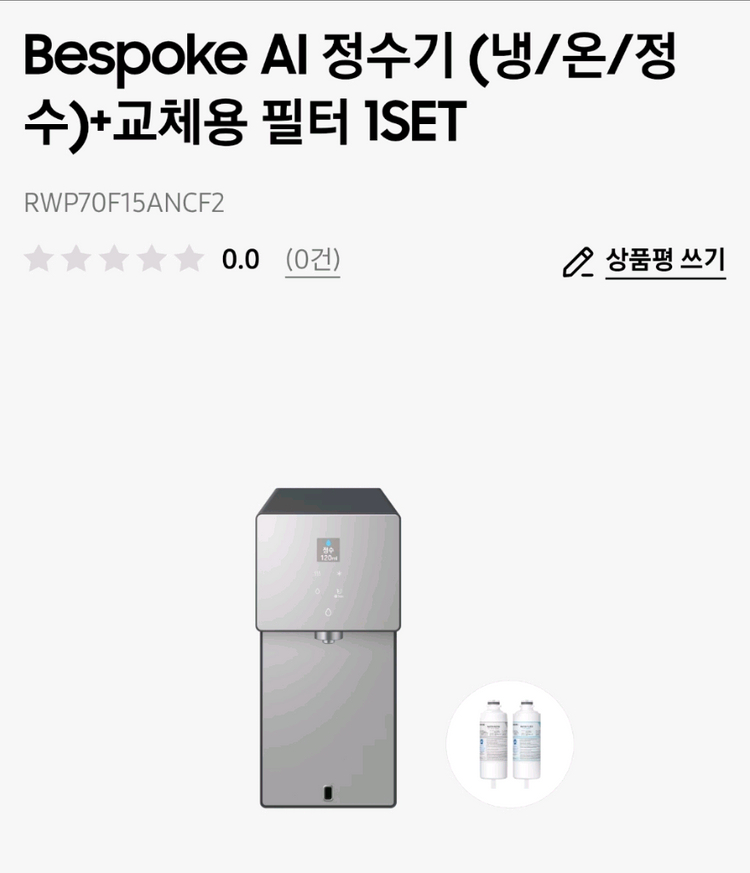Click the first rating star
The image size is (750, 873).
tap(39, 259)
